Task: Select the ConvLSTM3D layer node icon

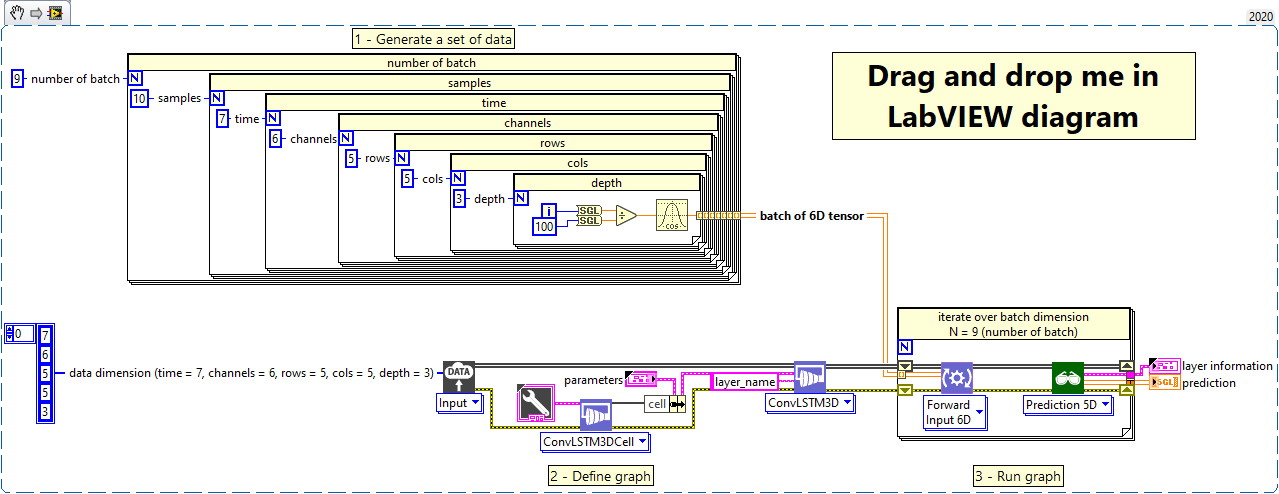Action: pos(809,377)
